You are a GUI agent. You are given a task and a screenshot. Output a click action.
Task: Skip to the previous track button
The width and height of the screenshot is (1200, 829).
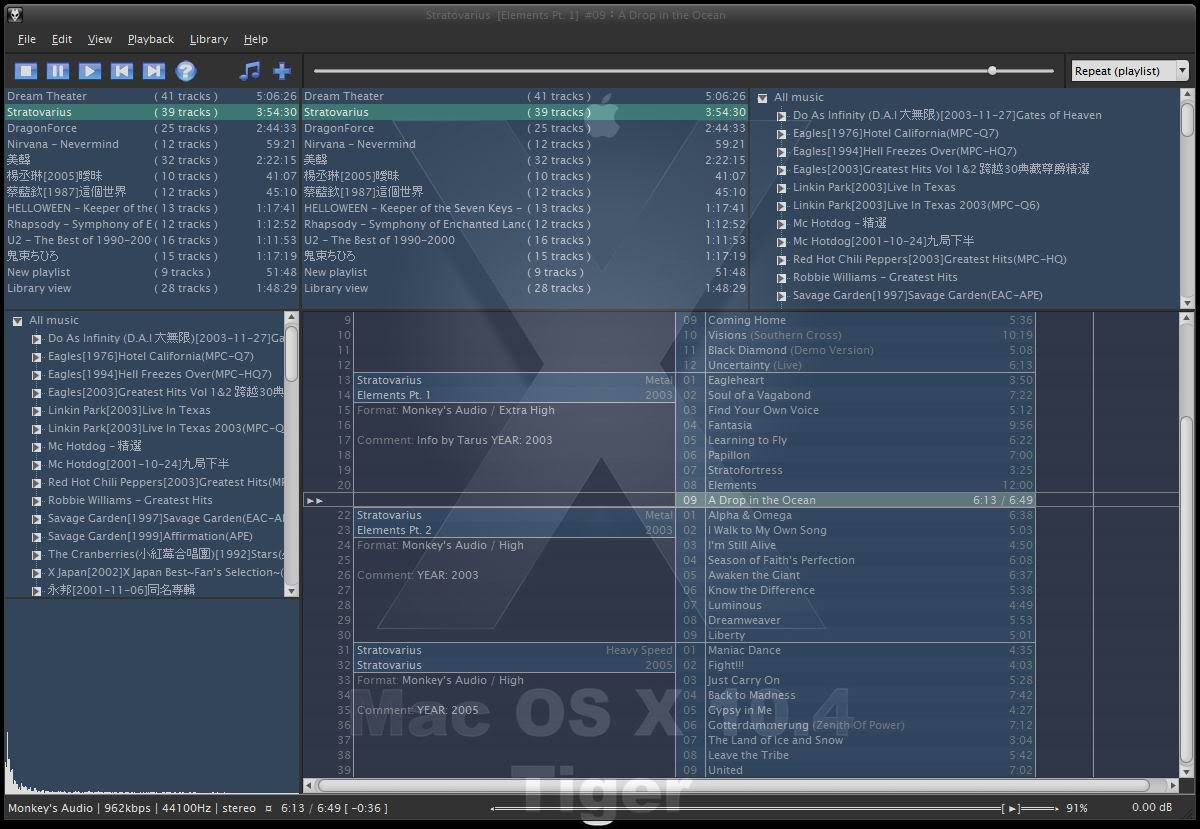click(x=122, y=71)
